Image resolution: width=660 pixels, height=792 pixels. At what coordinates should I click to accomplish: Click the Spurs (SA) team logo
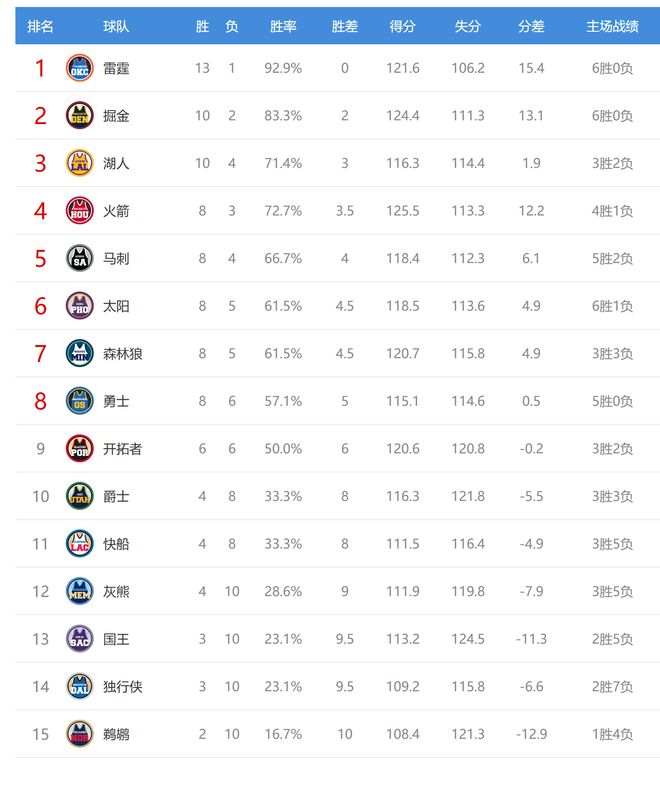[x=80, y=258]
